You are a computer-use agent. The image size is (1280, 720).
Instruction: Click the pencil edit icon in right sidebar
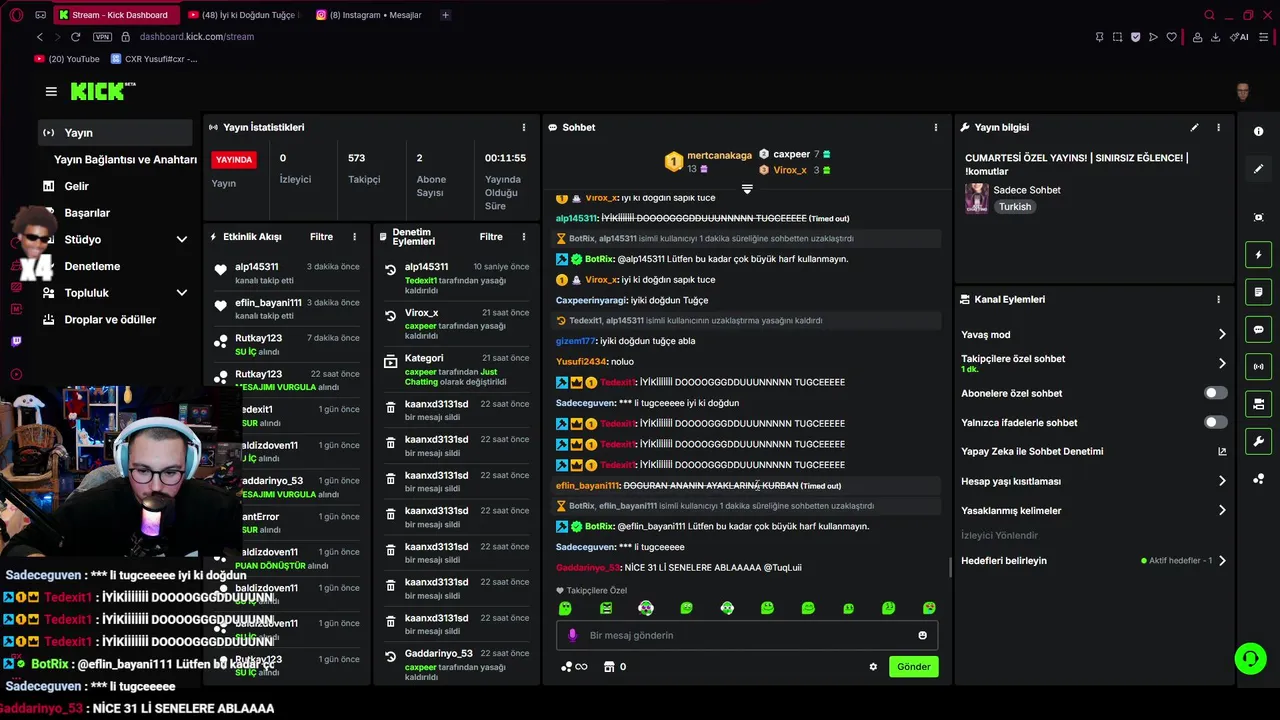[1258, 169]
